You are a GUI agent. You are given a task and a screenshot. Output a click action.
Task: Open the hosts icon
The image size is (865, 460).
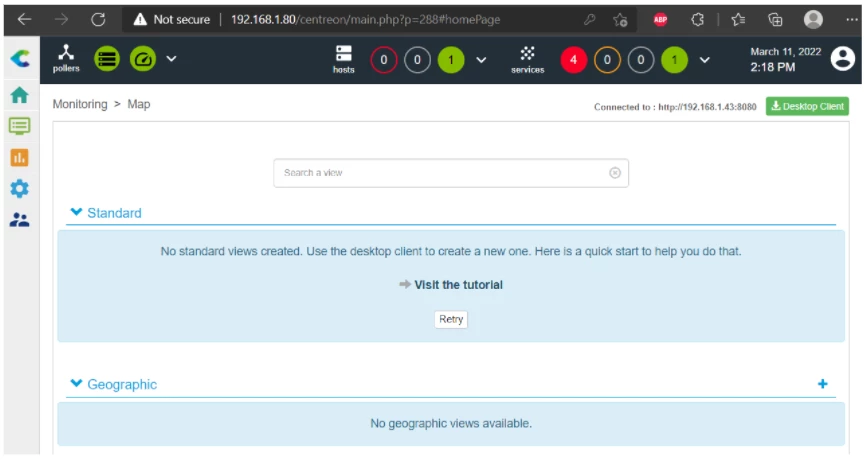coord(343,59)
